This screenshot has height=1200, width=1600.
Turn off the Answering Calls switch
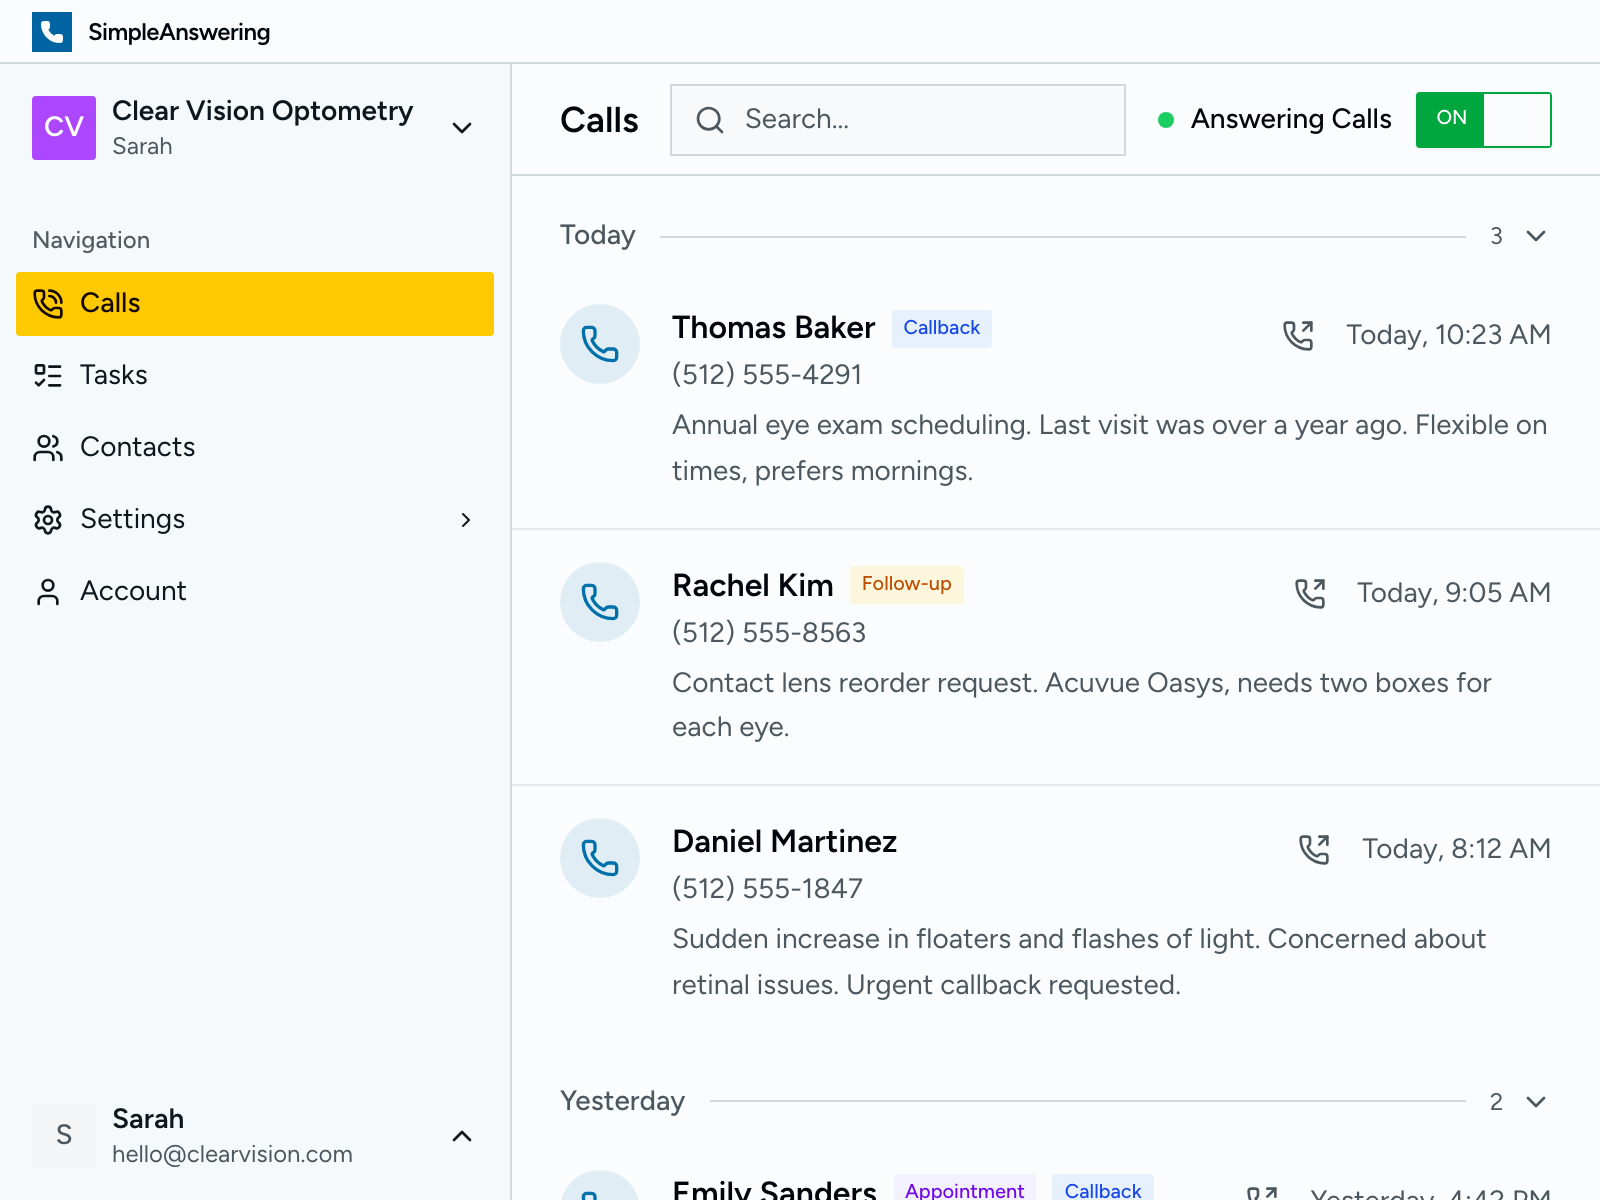coord(1483,119)
